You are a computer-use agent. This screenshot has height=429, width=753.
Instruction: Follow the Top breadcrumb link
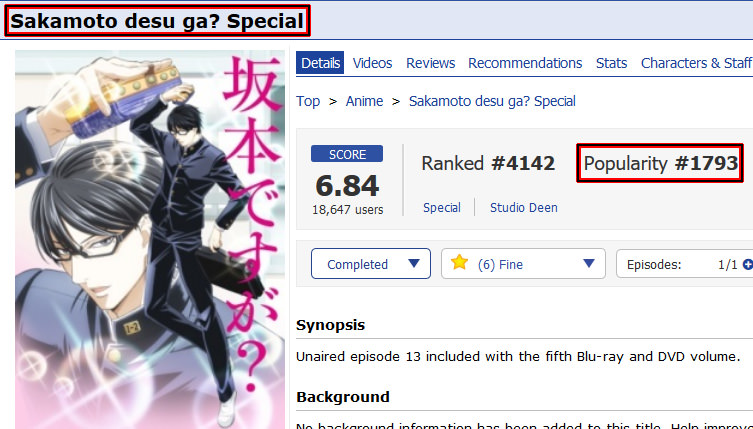[x=308, y=101]
